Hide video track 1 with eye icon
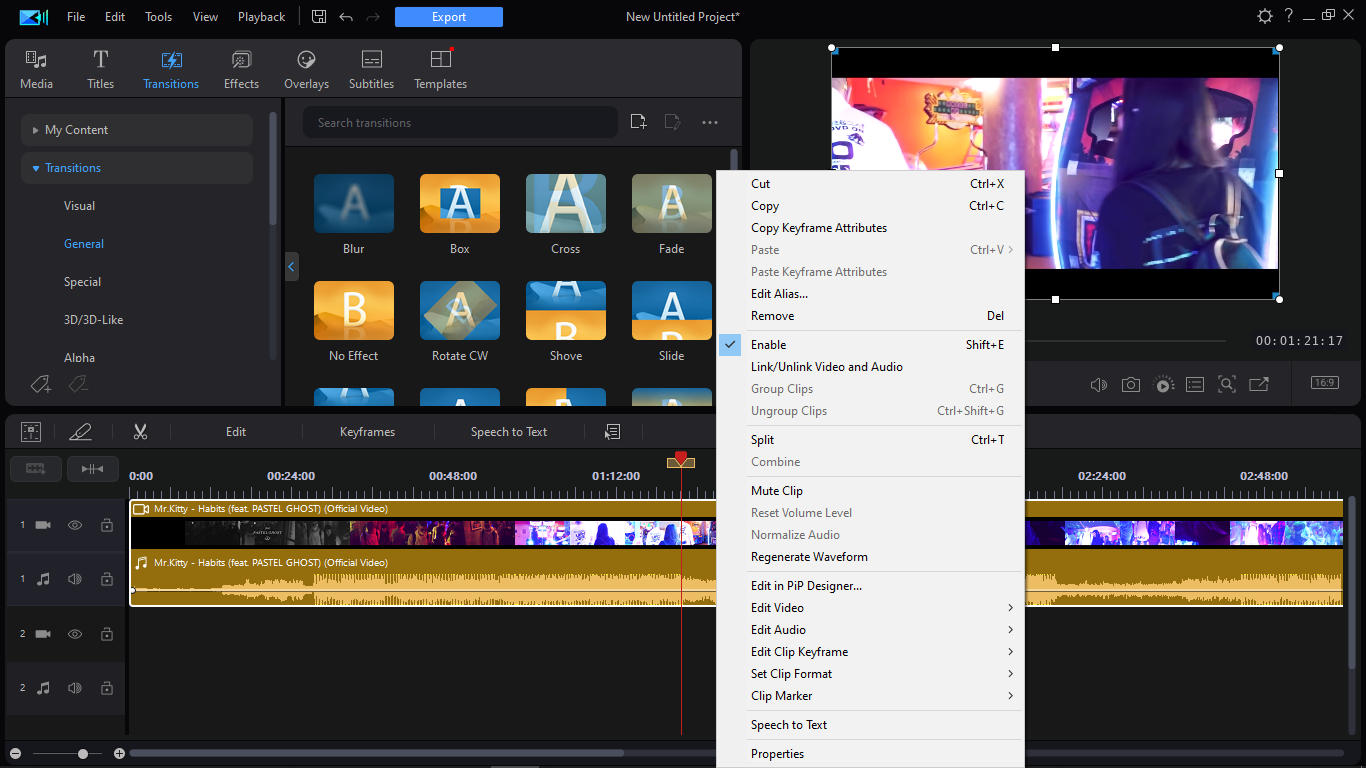1366x768 pixels. [75, 525]
